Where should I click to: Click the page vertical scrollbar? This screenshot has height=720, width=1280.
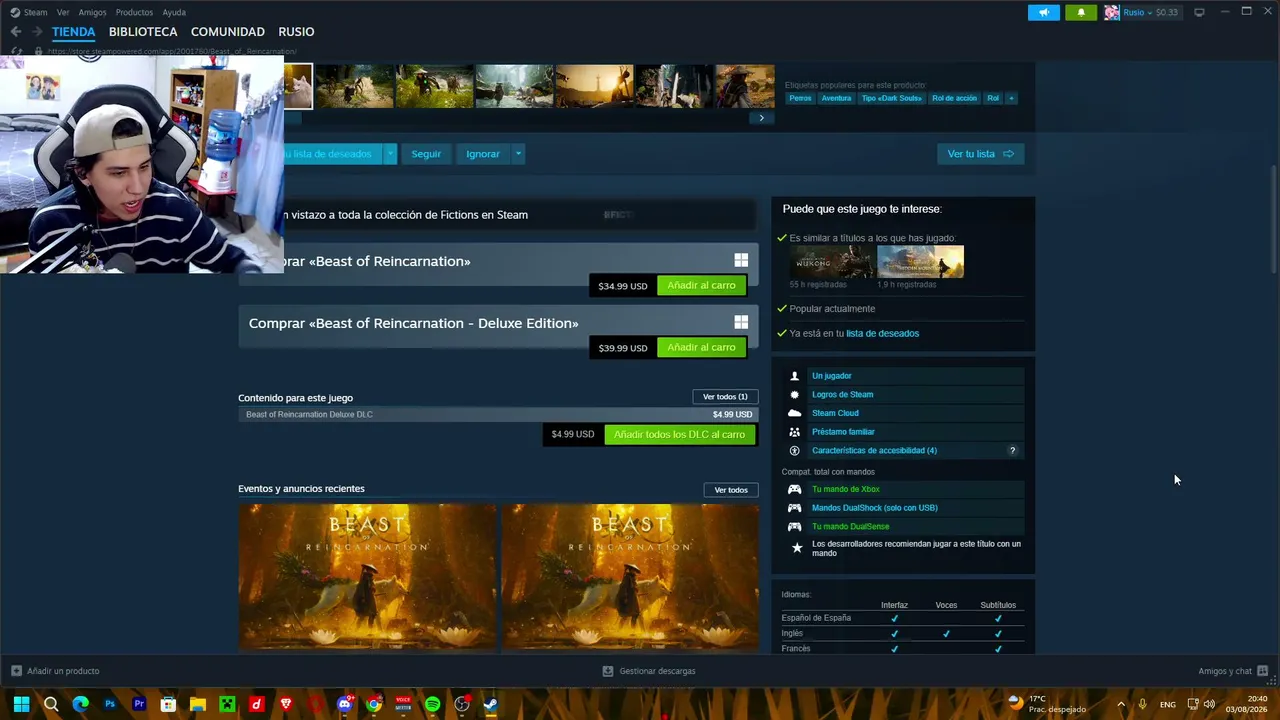tap(1273, 220)
